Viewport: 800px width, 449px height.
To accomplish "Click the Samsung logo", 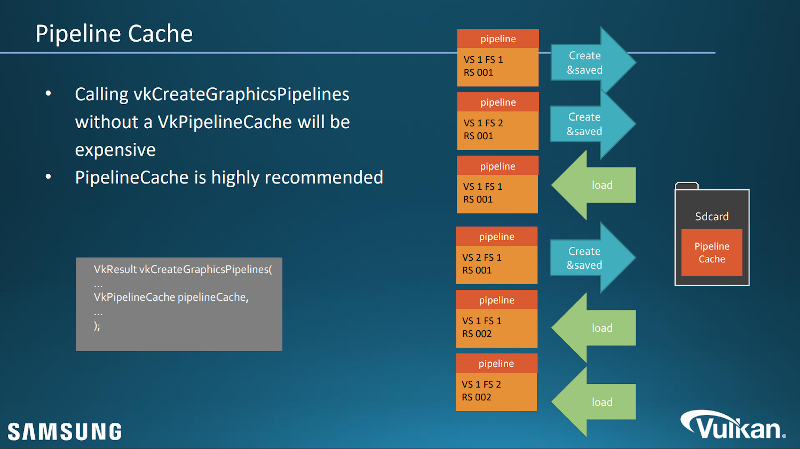I will (65, 431).
